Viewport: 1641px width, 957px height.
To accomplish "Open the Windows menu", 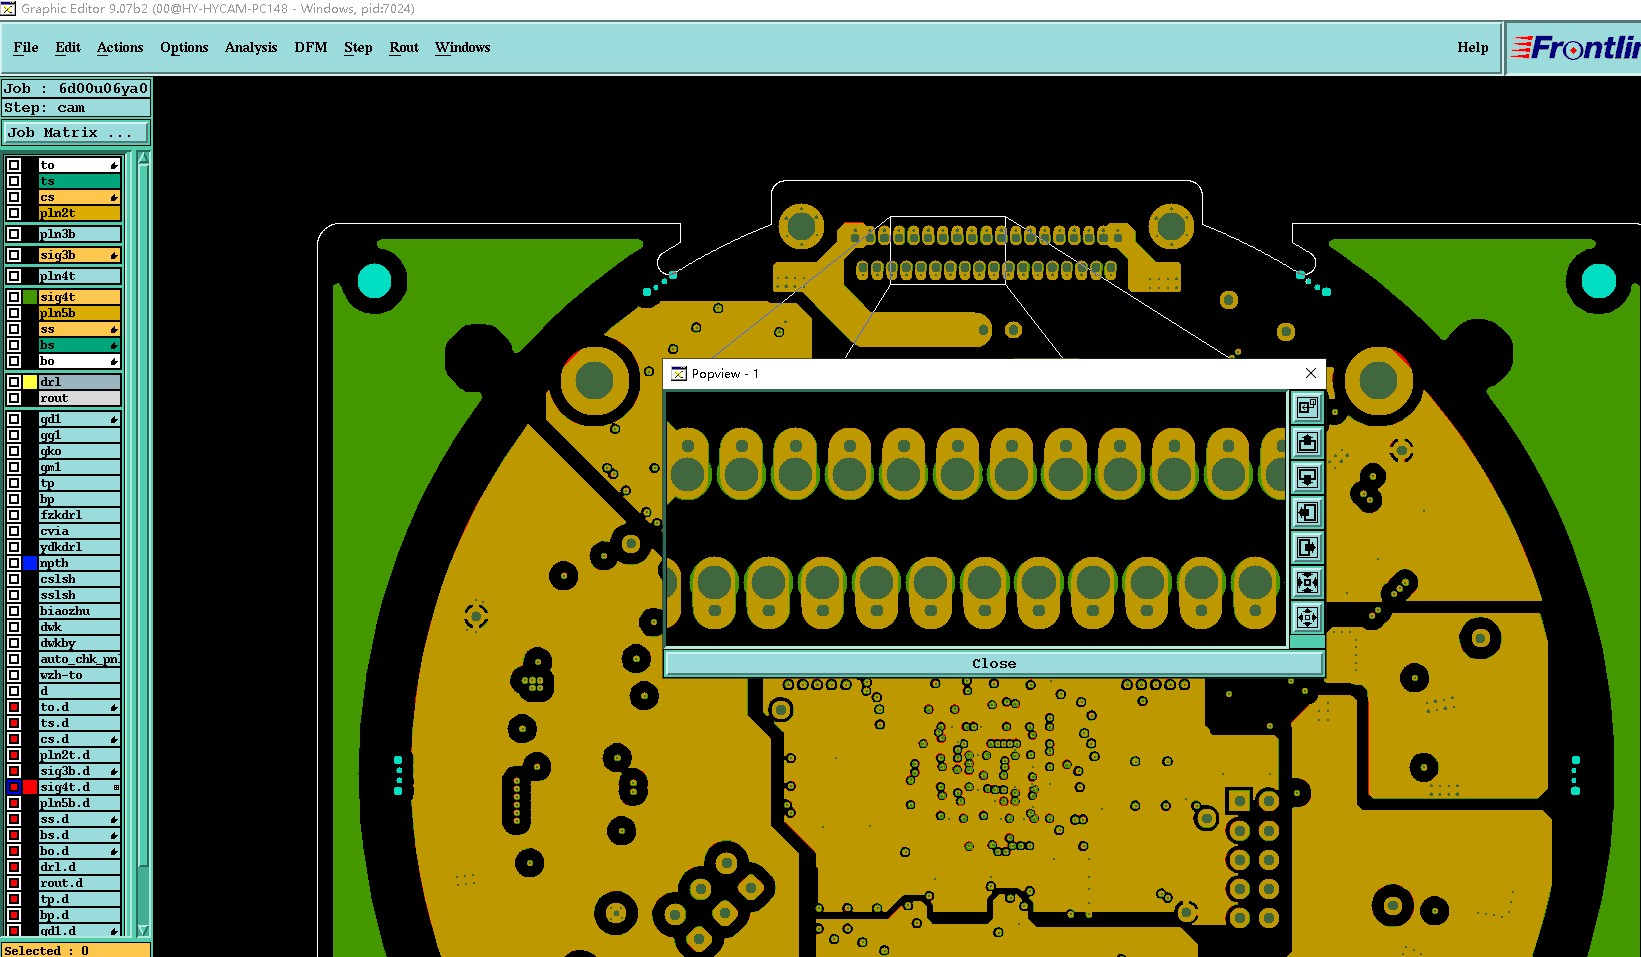I will point(463,47).
